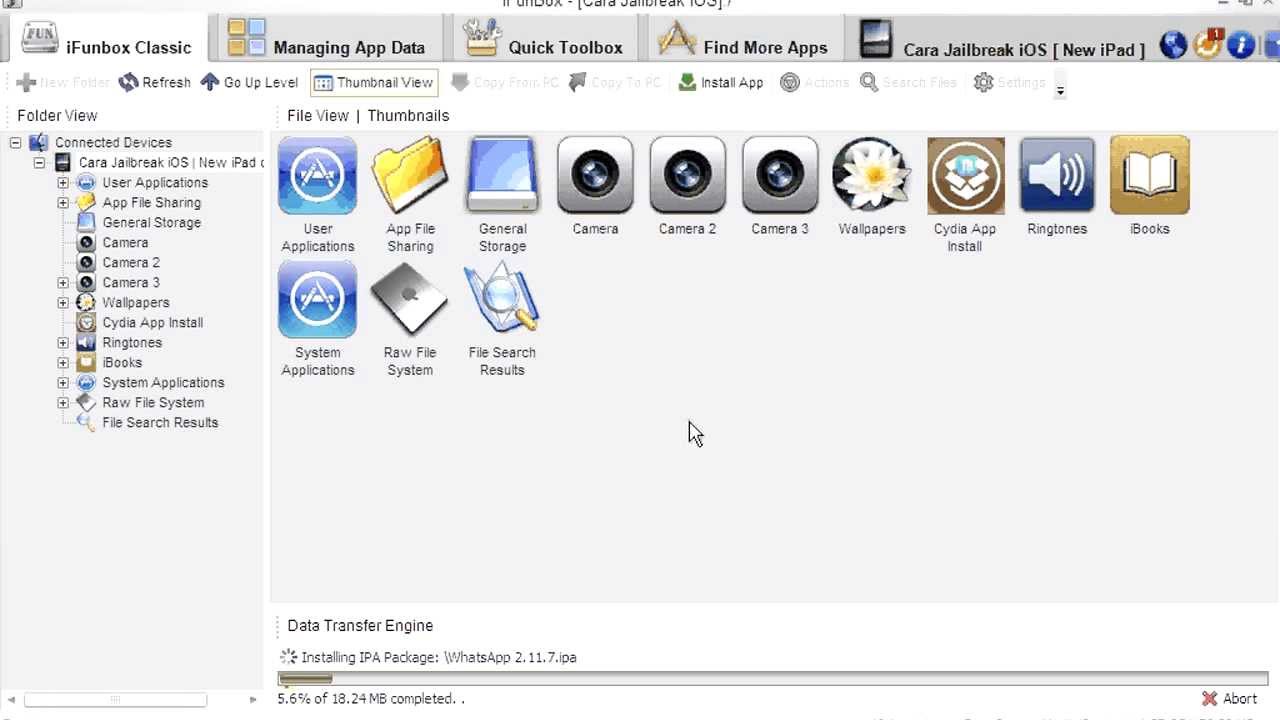Select Connected Devices root item

tap(113, 142)
